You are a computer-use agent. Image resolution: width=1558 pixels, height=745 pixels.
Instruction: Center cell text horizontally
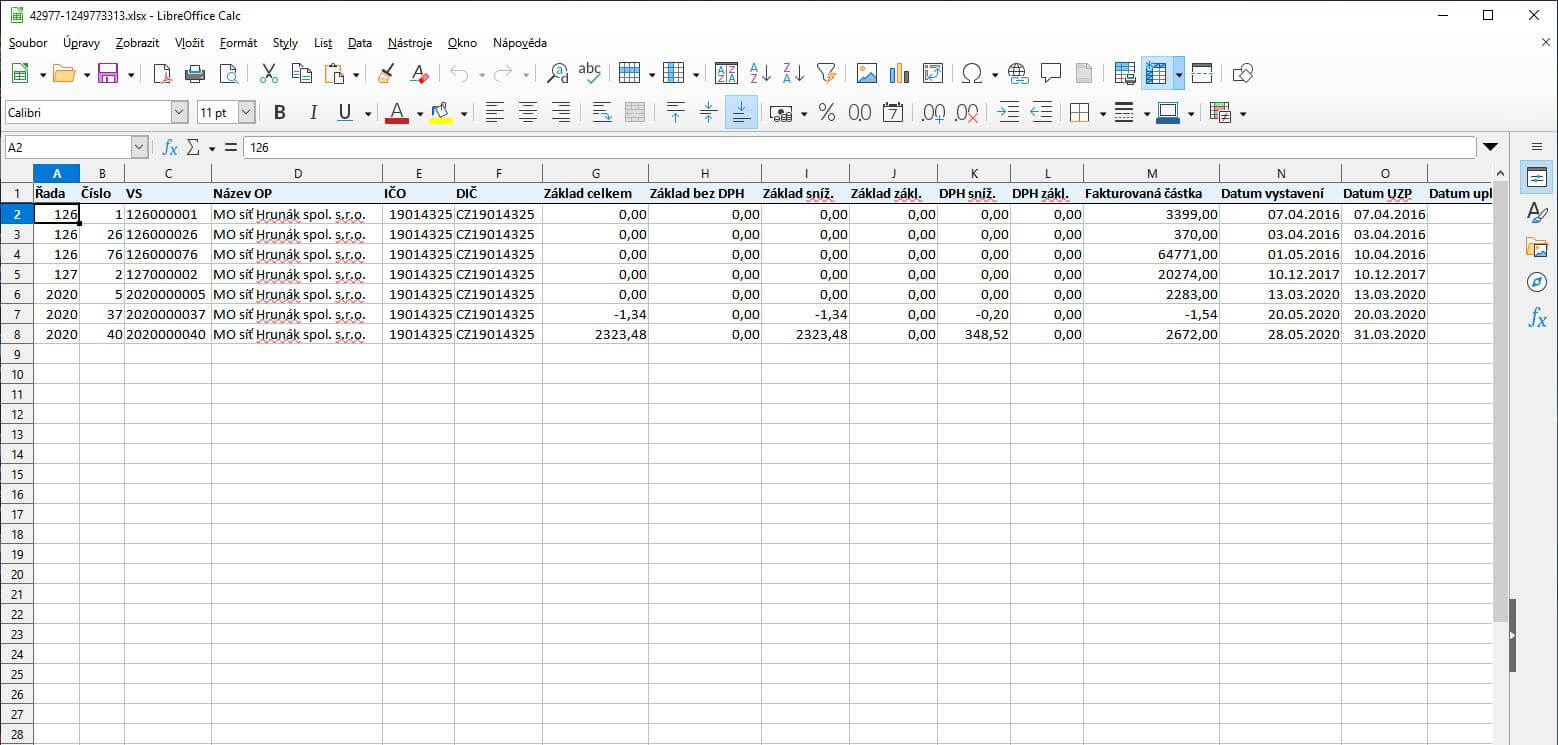coord(528,113)
